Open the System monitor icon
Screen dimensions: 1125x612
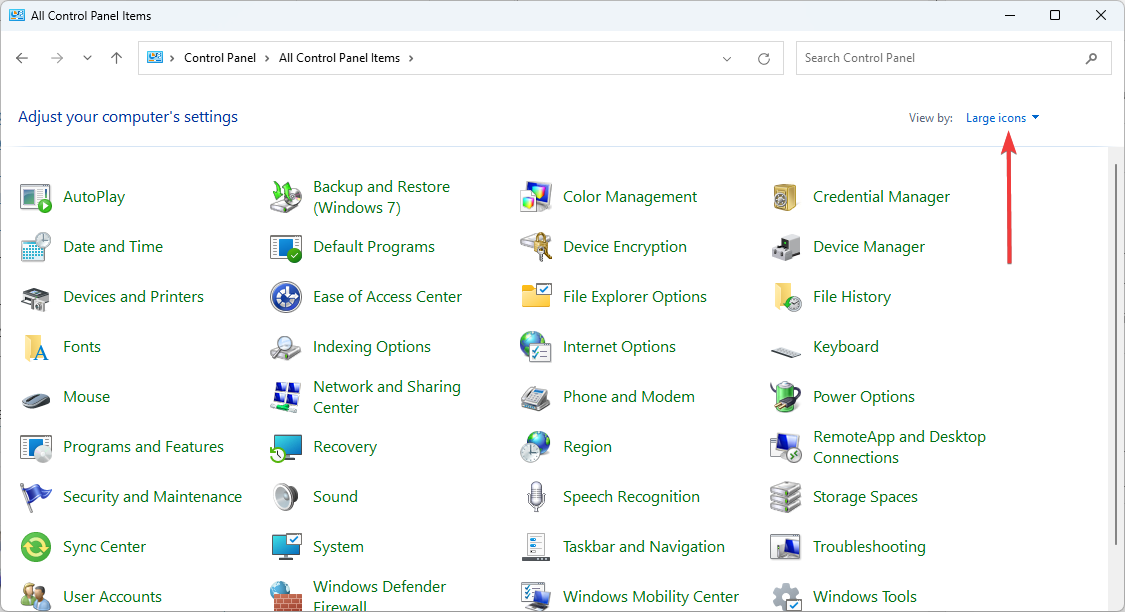pos(286,547)
